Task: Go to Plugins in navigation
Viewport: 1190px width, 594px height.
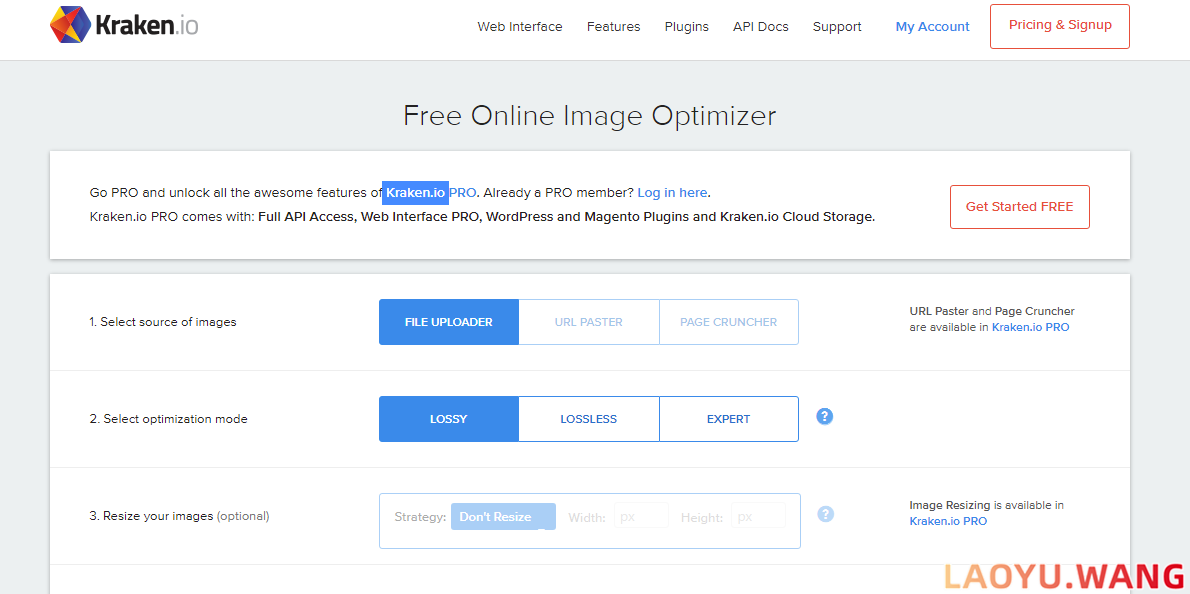Action: point(687,27)
